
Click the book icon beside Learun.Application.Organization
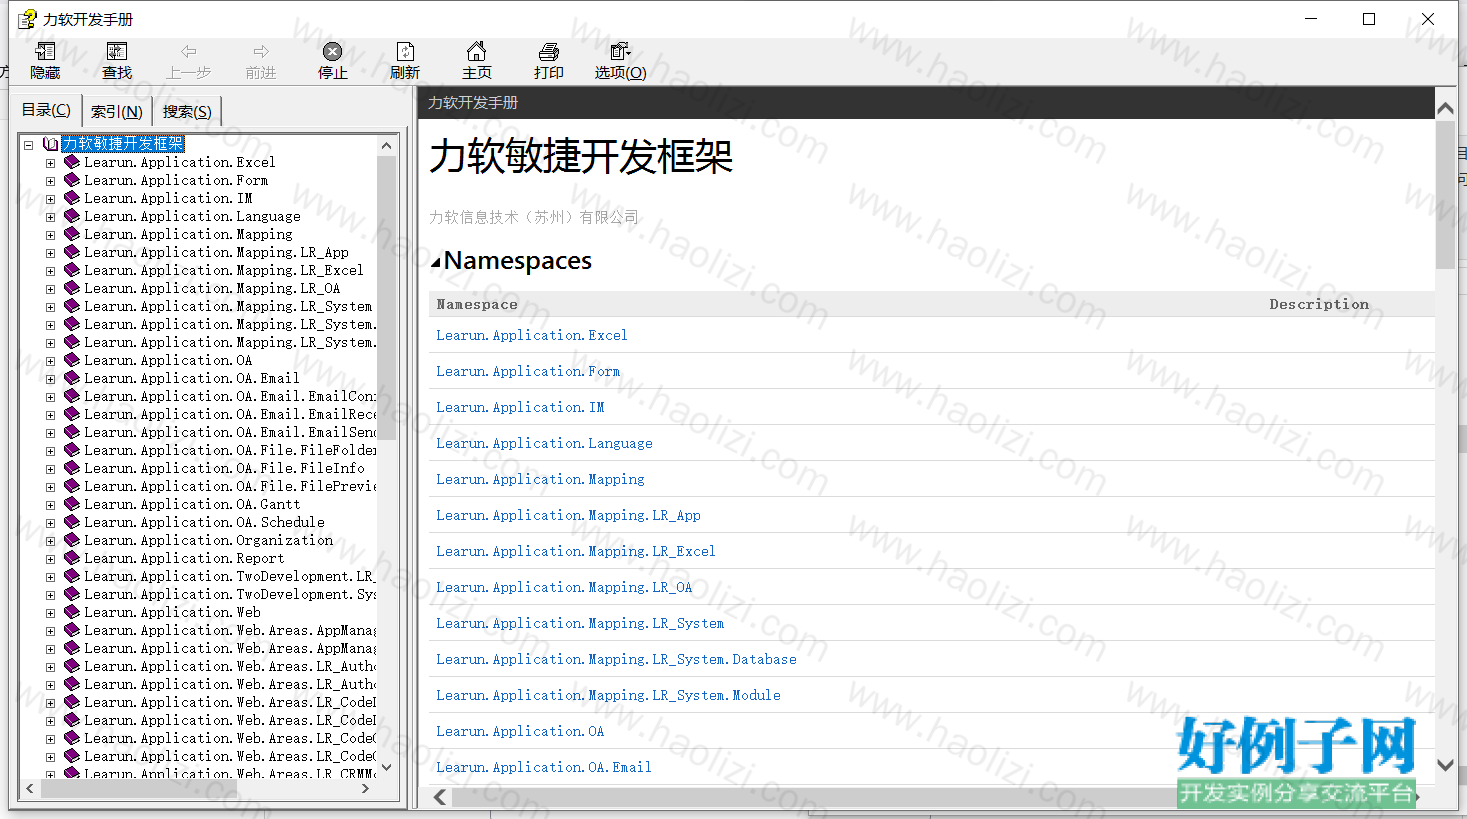tap(71, 540)
